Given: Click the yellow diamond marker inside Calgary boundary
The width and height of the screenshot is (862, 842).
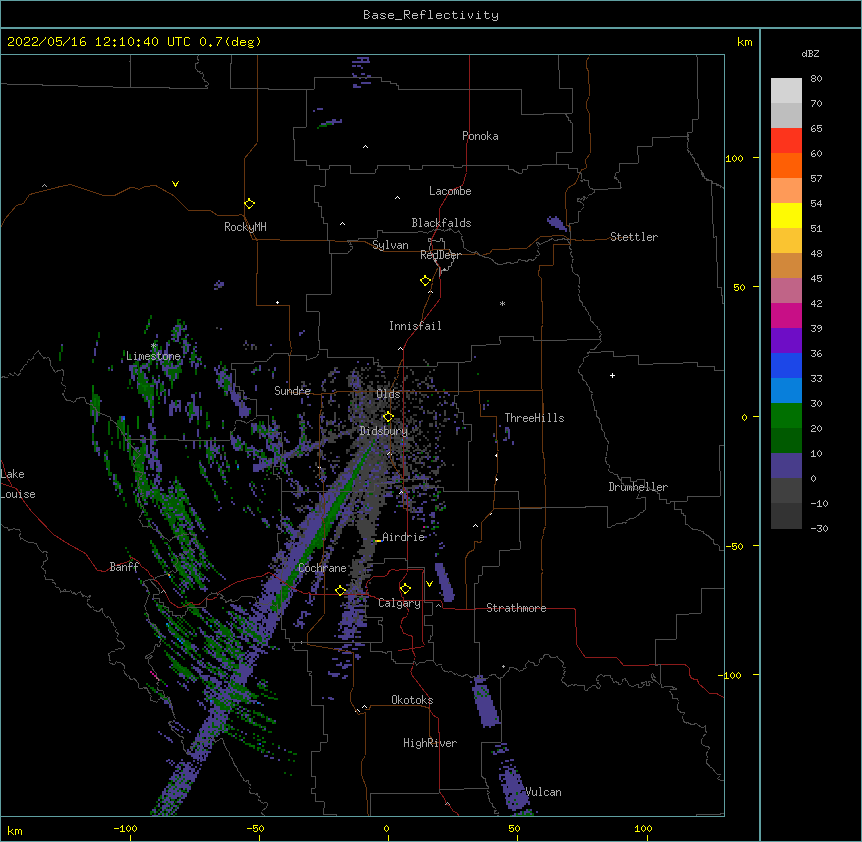Looking at the screenshot, I should pos(405,589).
